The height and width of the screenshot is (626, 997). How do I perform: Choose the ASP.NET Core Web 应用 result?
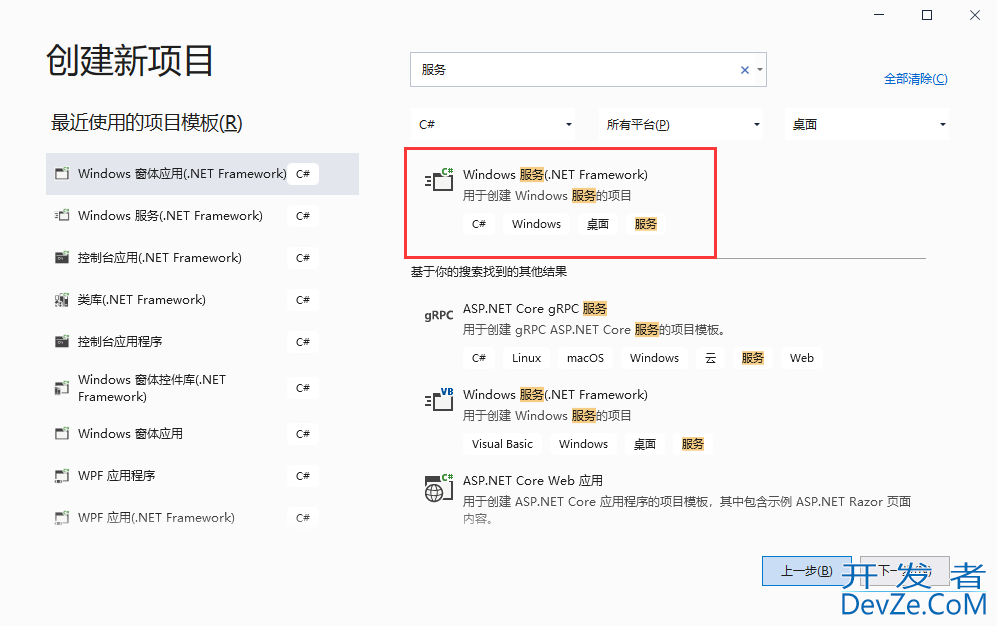pyautogui.click(x=668, y=500)
